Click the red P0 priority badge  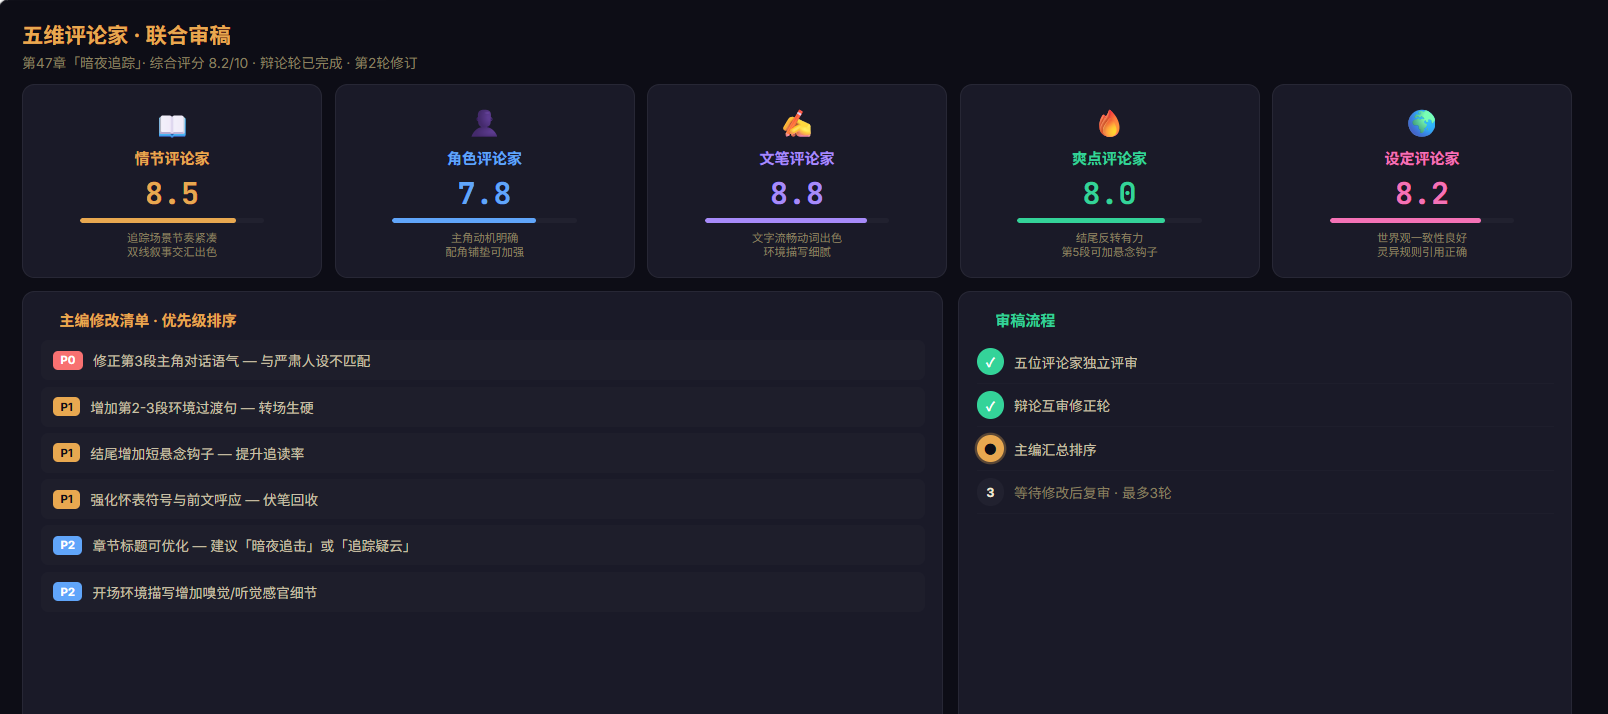pyautogui.click(x=68, y=360)
